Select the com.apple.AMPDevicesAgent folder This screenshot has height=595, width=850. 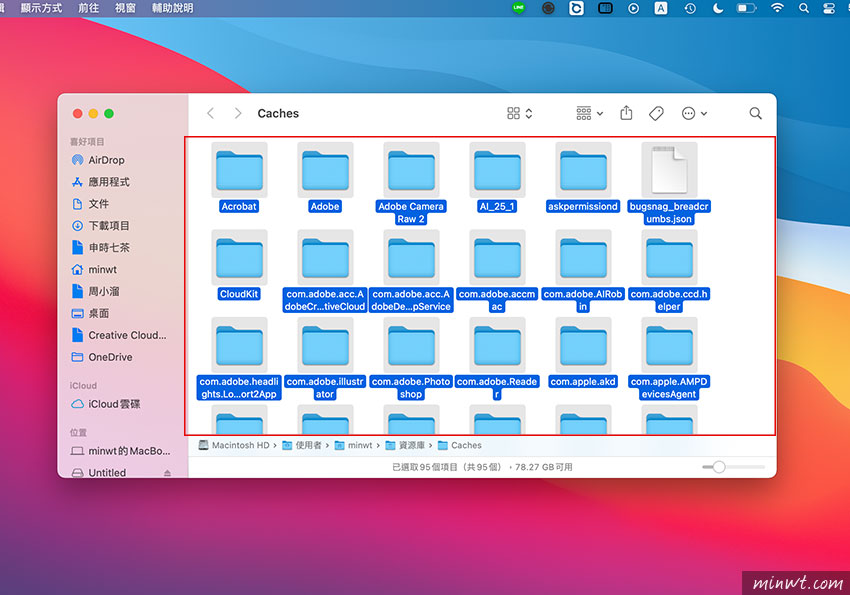pyautogui.click(x=669, y=359)
